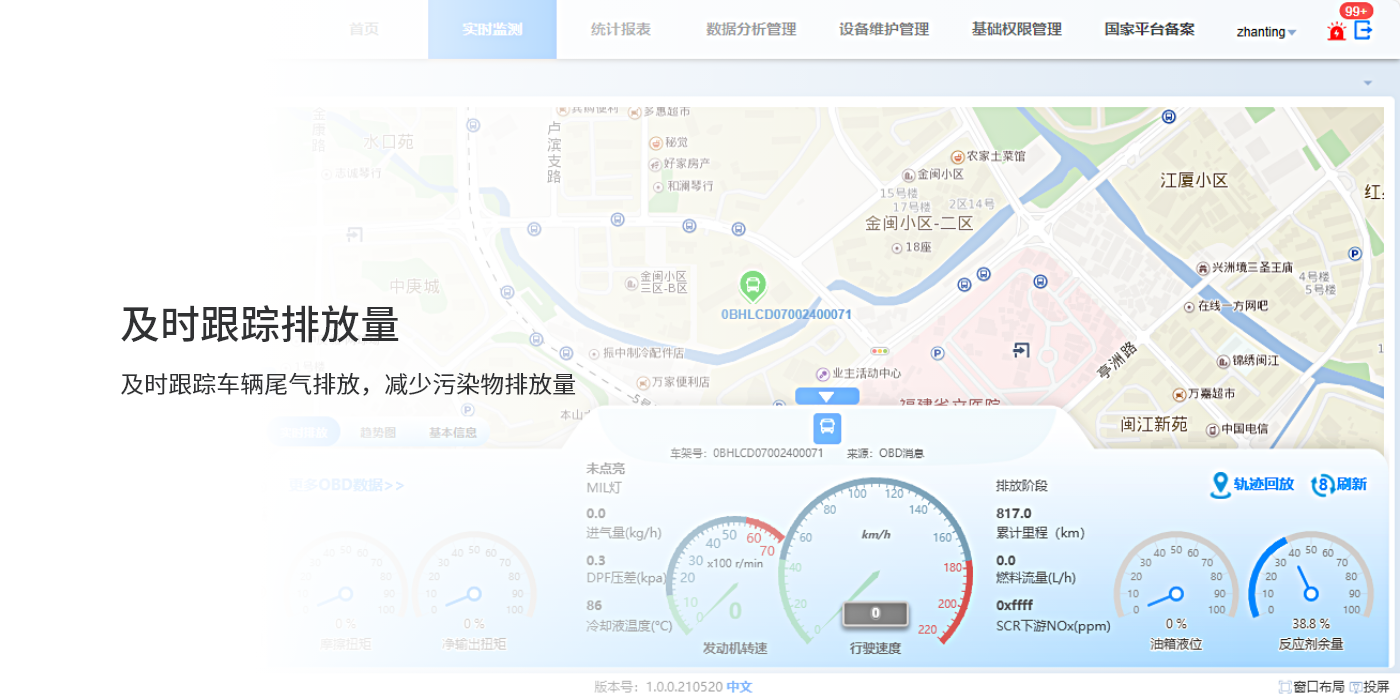Image resolution: width=1400 pixels, height=700 pixels.
Task: Click the 刷新 refresh button
Action: coord(1339,484)
